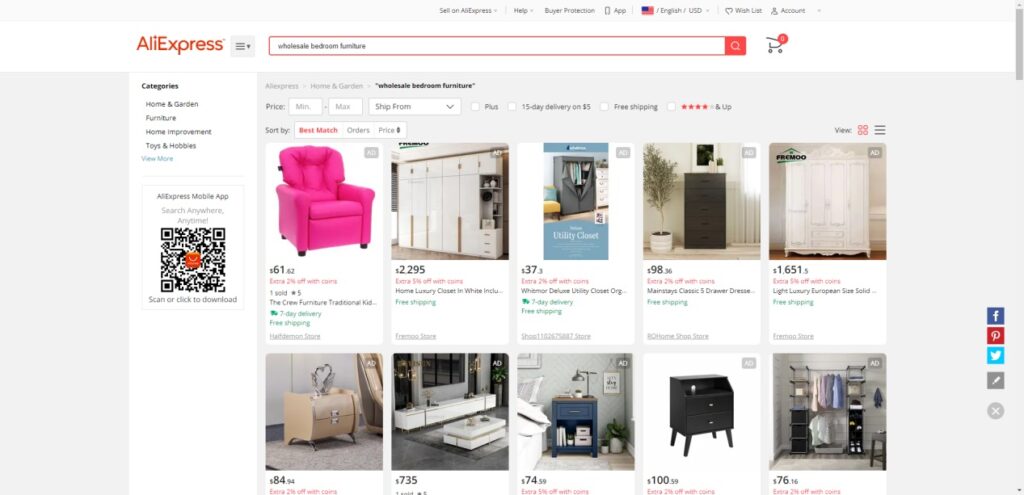
Task: Open the categories hamburger menu dropdown
Action: click(x=242, y=46)
